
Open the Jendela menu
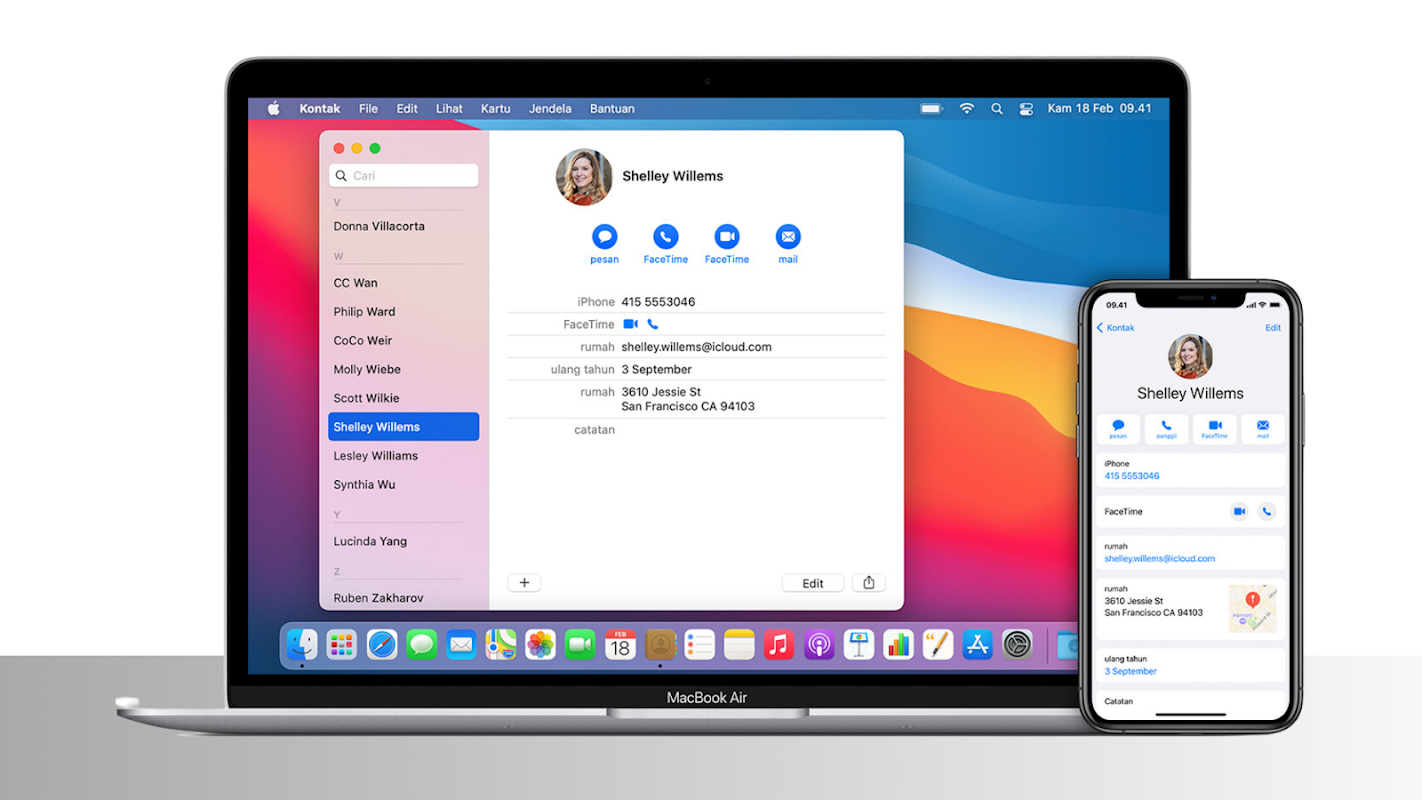[x=550, y=108]
